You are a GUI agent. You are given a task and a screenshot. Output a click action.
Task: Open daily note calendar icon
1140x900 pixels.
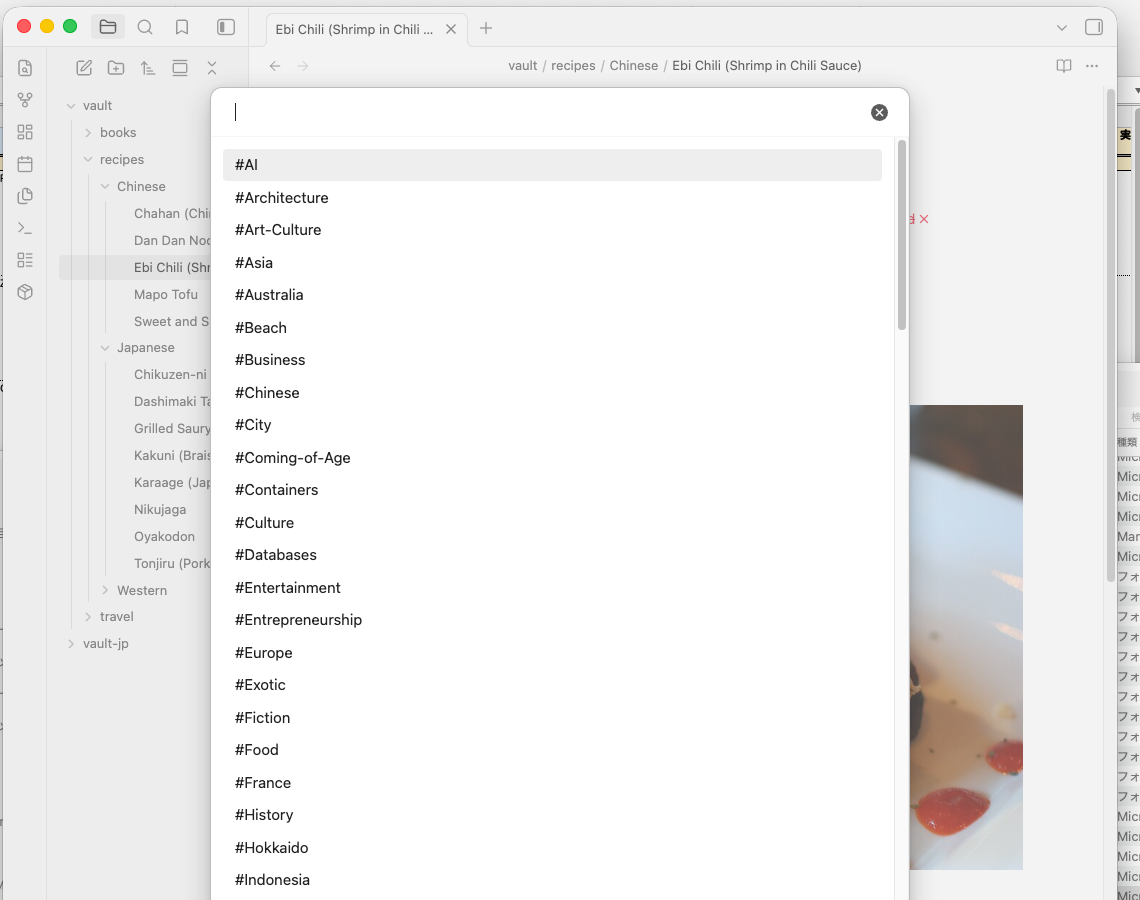(25, 164)
